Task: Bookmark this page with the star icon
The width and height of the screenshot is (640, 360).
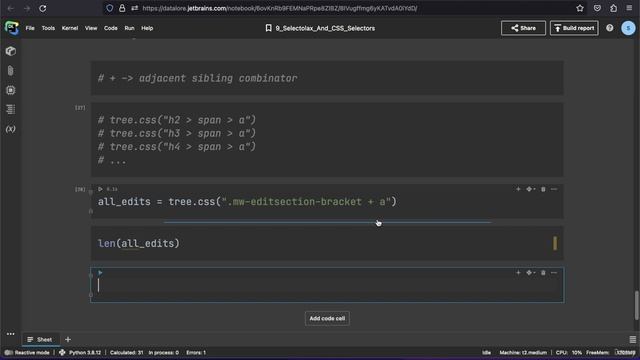Action: pos(580,8)
